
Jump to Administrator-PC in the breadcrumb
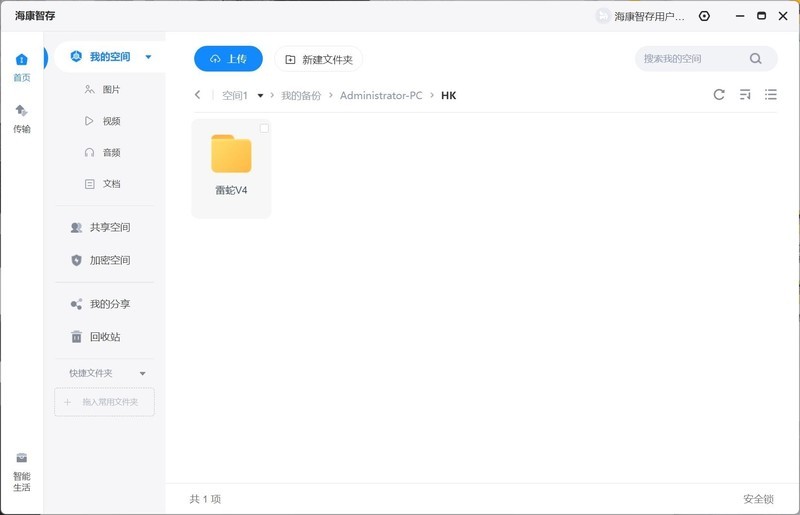click(x=381, y=95)
